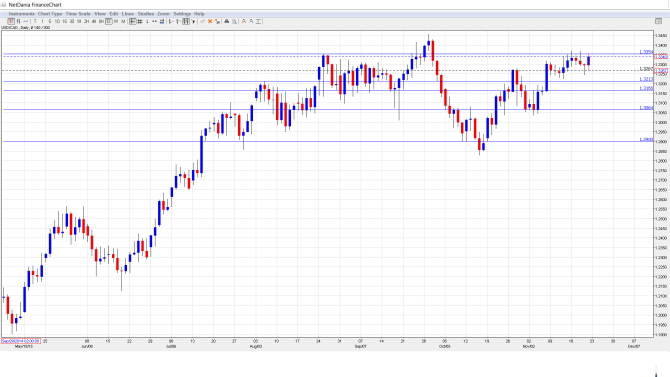
Task: Switch to the 2H time scale
Action: click(86, 21)
